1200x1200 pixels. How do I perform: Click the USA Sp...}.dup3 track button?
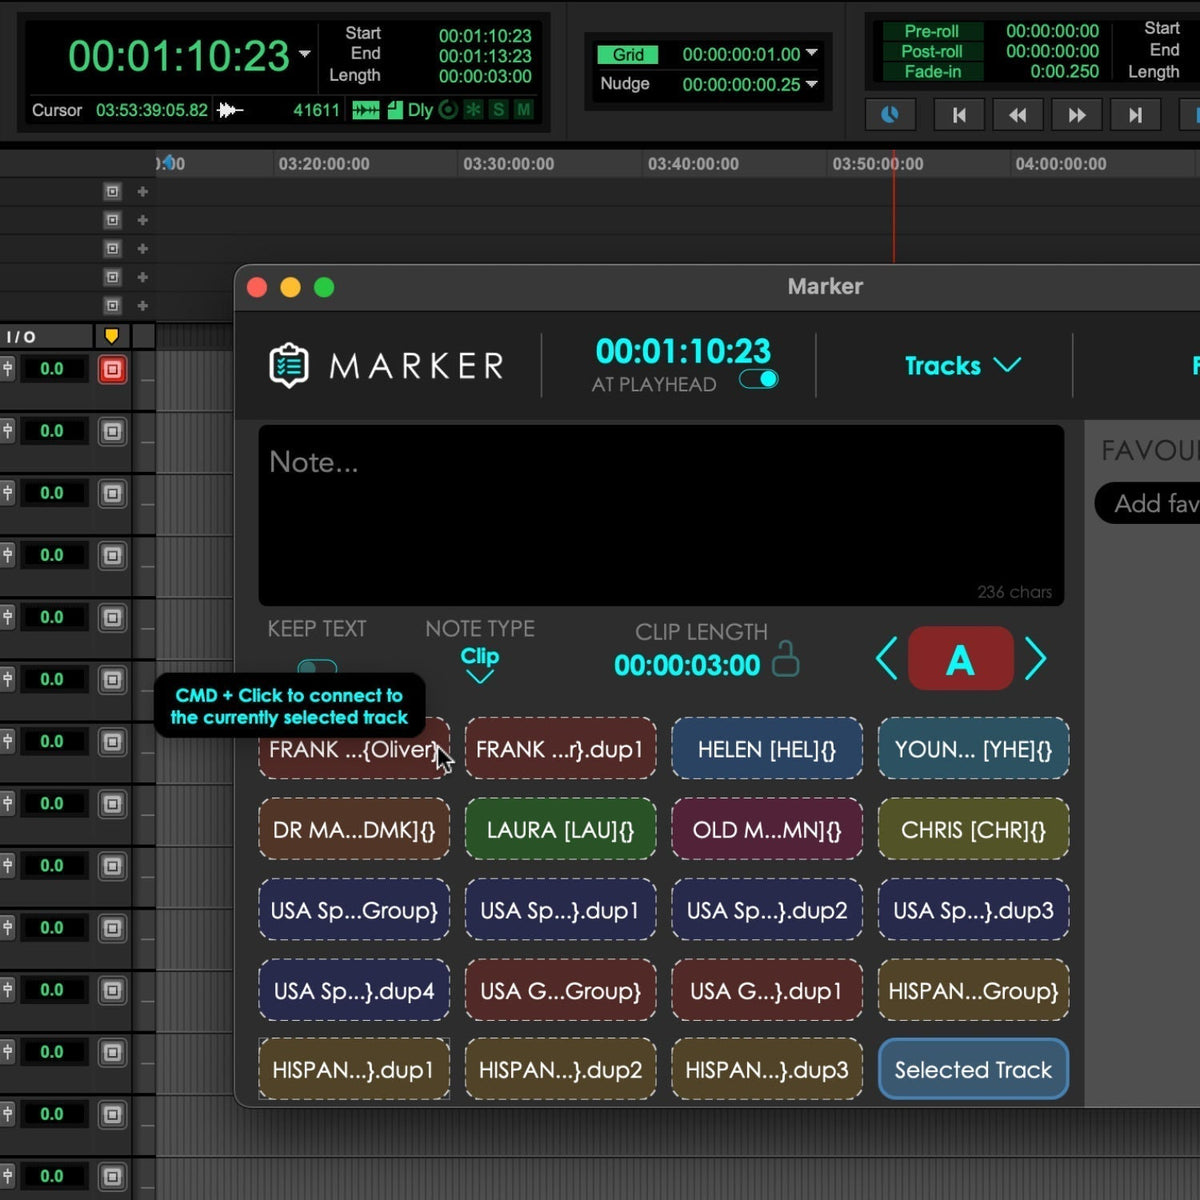click(973, 910)
